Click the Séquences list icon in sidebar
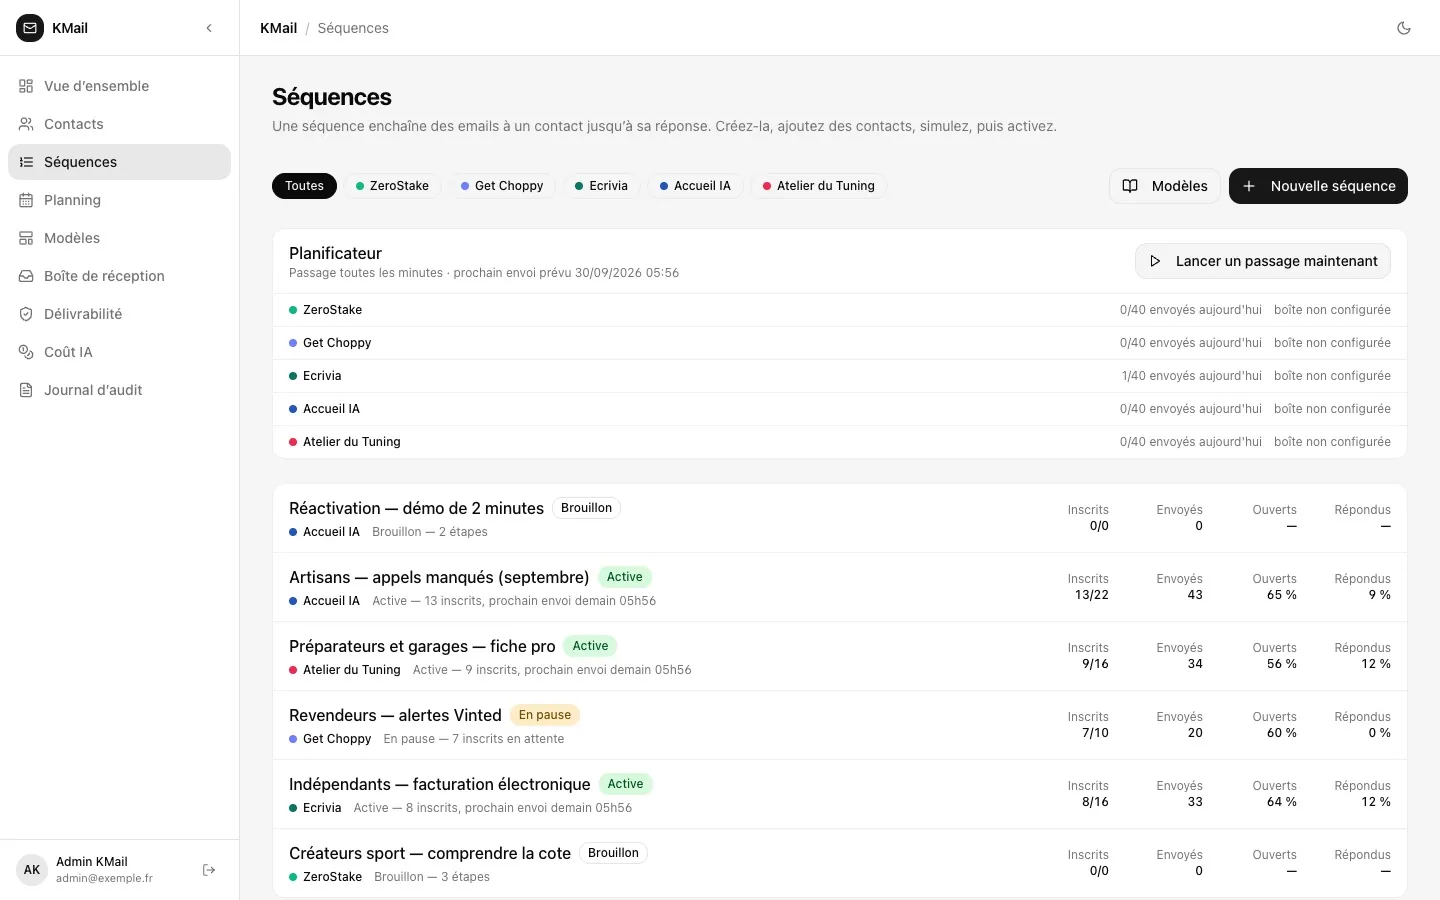This screenshot has height=900, width=1440. [x=26, y=162]
